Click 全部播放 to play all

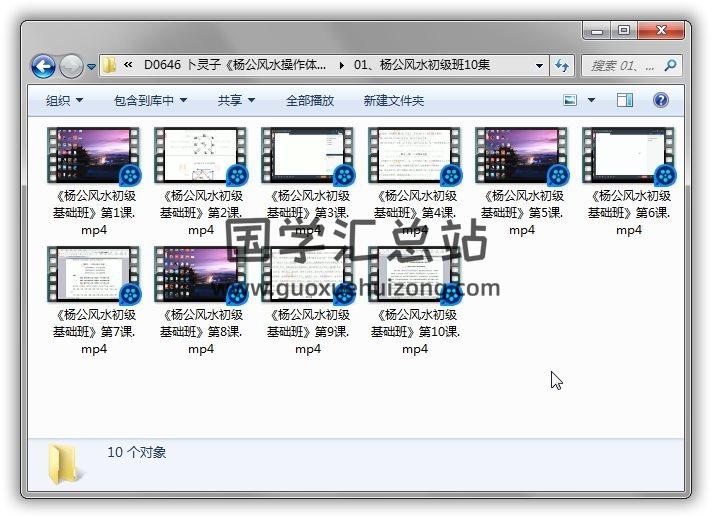click(x=310, y=100)
